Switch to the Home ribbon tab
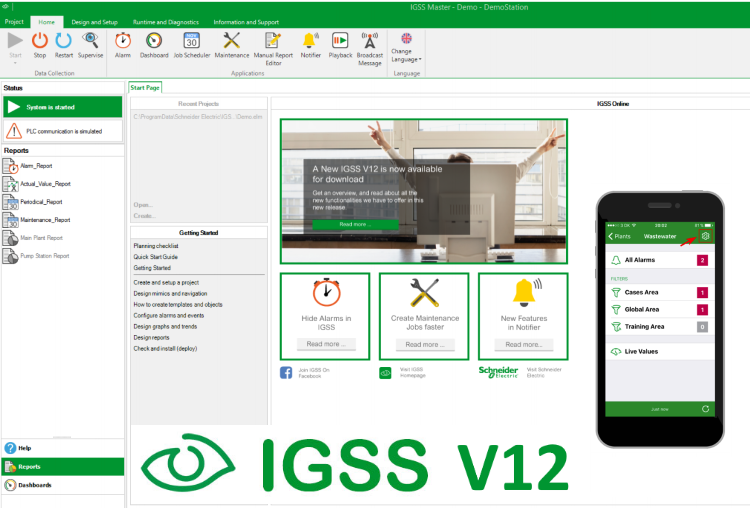The height and width of the screenshot is (508, 750). pyautogui.click(x=46, y=22)
